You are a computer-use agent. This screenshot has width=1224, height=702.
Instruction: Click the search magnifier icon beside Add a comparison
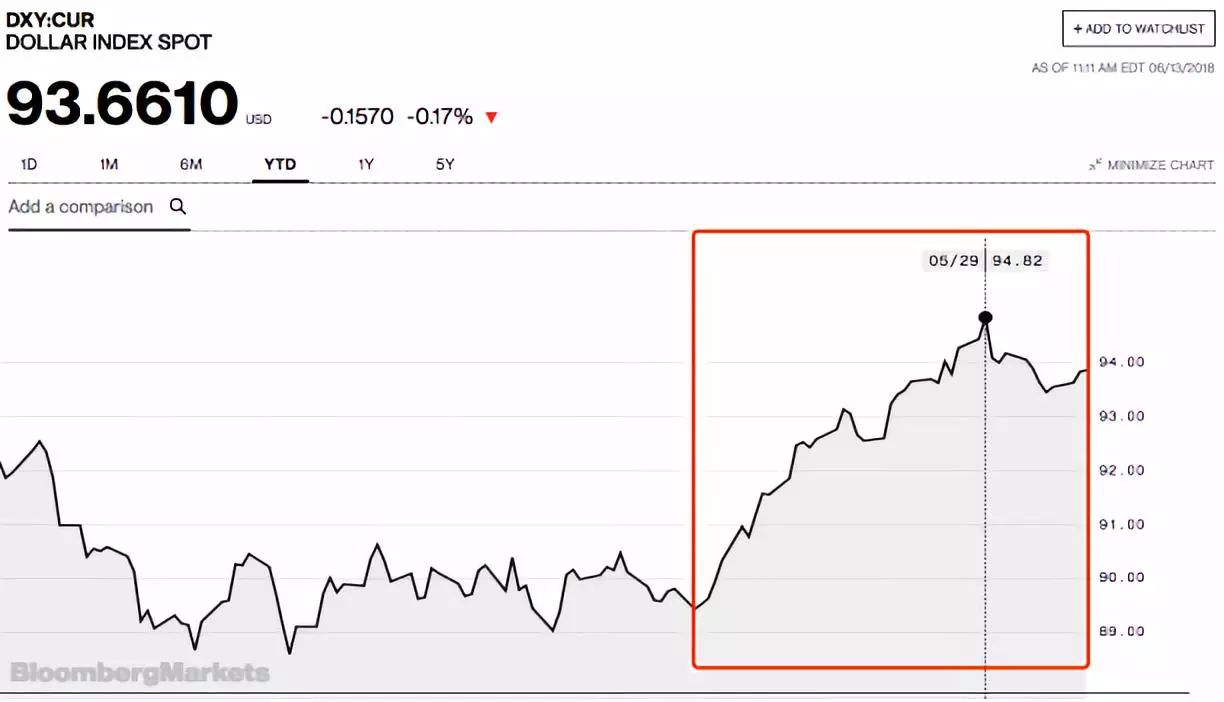(178, 207)
